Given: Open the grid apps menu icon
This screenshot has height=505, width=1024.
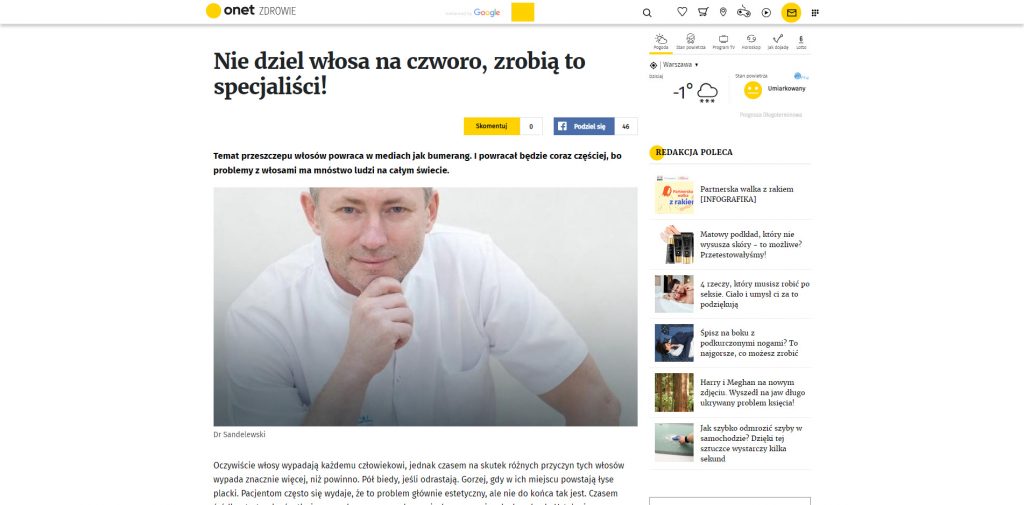Looking at the screenshot, I should (x=815, y=12).
